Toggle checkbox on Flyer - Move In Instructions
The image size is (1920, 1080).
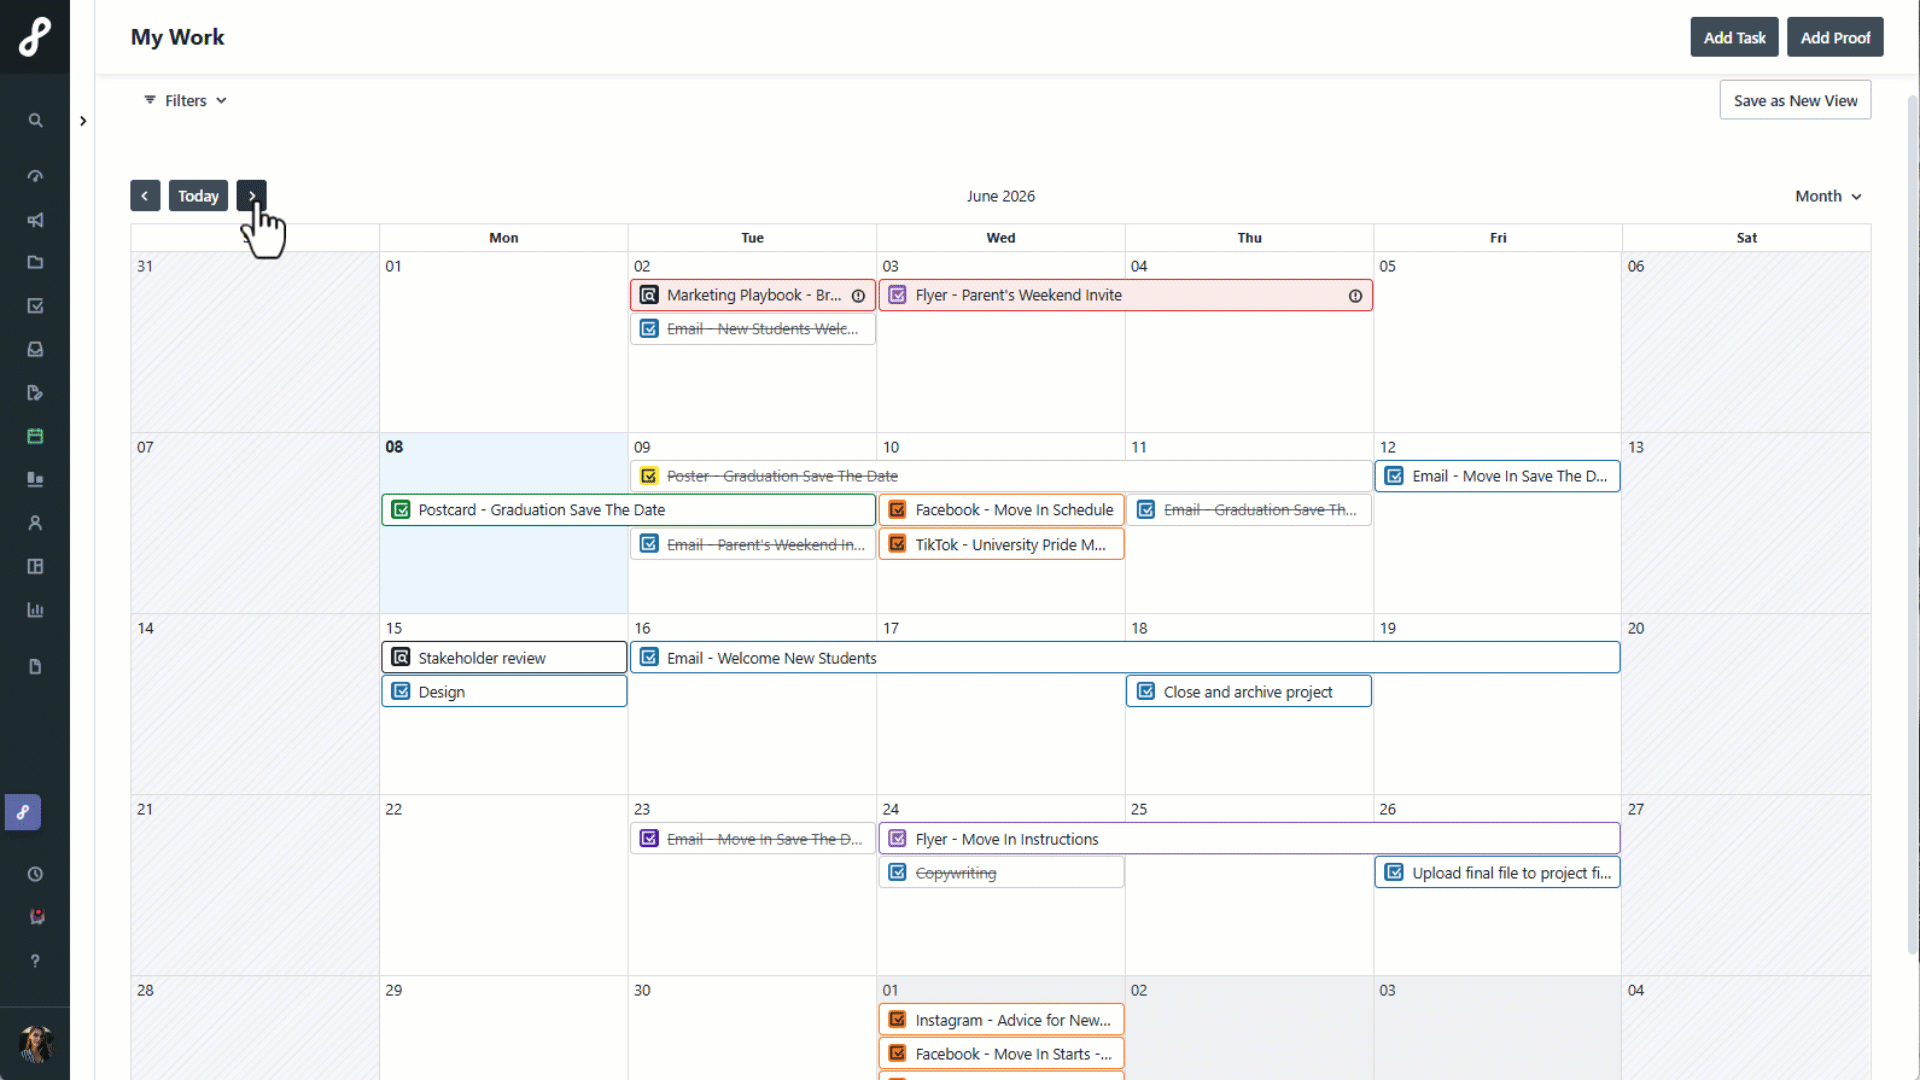tap(897, 839)
